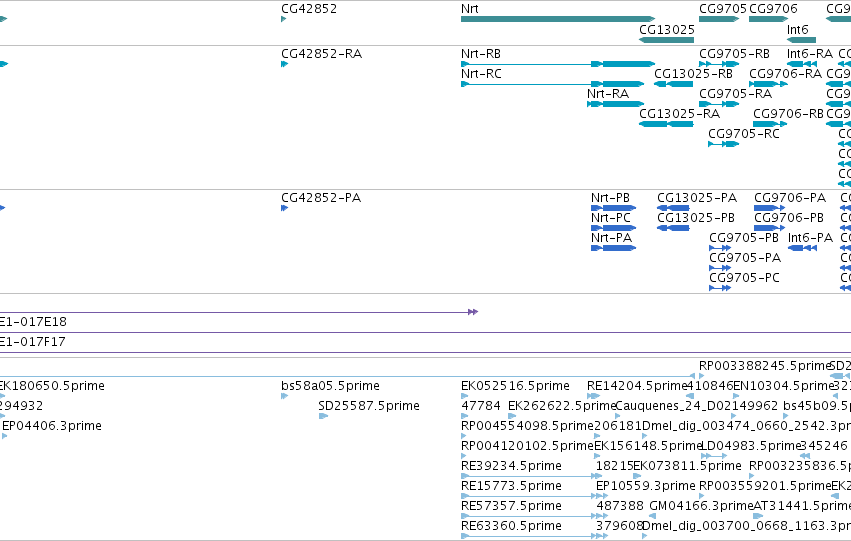The image size is (851, 541).
Task: Click the Nrt-PB protein feature
Action: click(x=613, y=208)
